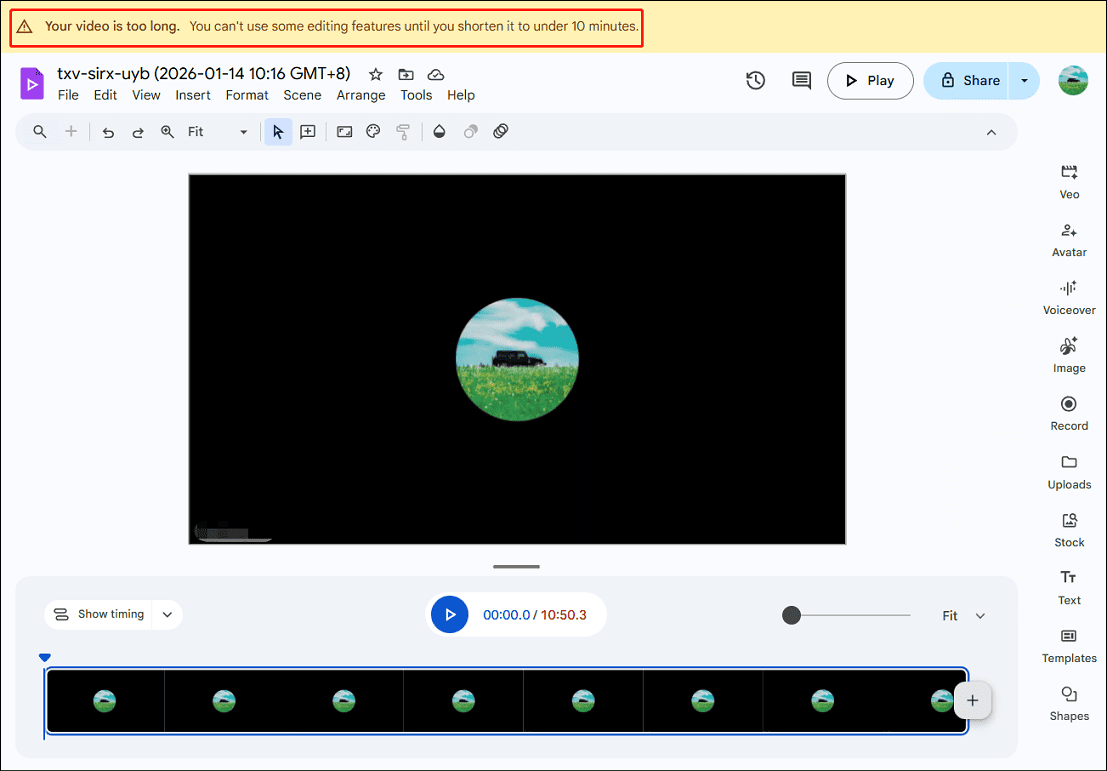
Task: Open the Voiceover panel
Action: coord(1069,297)
